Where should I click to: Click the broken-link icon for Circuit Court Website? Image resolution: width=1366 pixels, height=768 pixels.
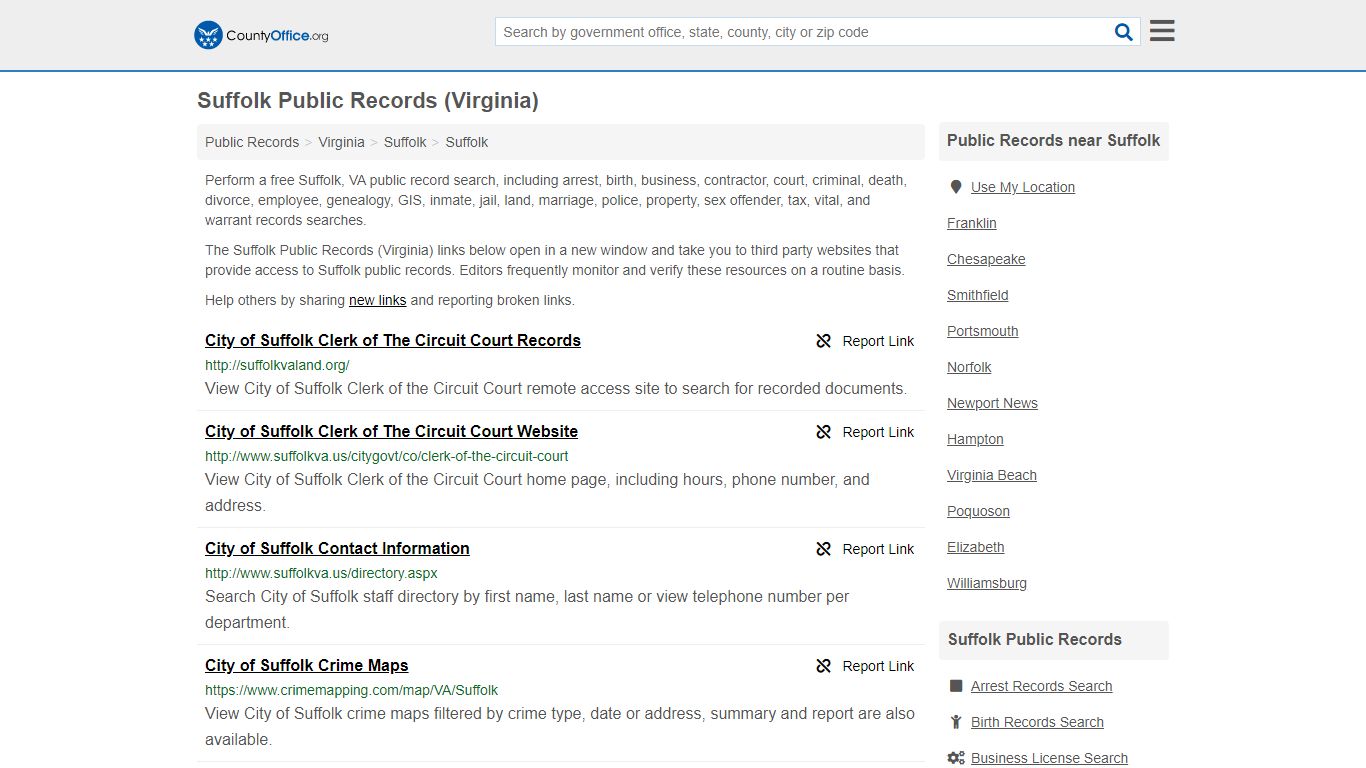click(824, 432)
